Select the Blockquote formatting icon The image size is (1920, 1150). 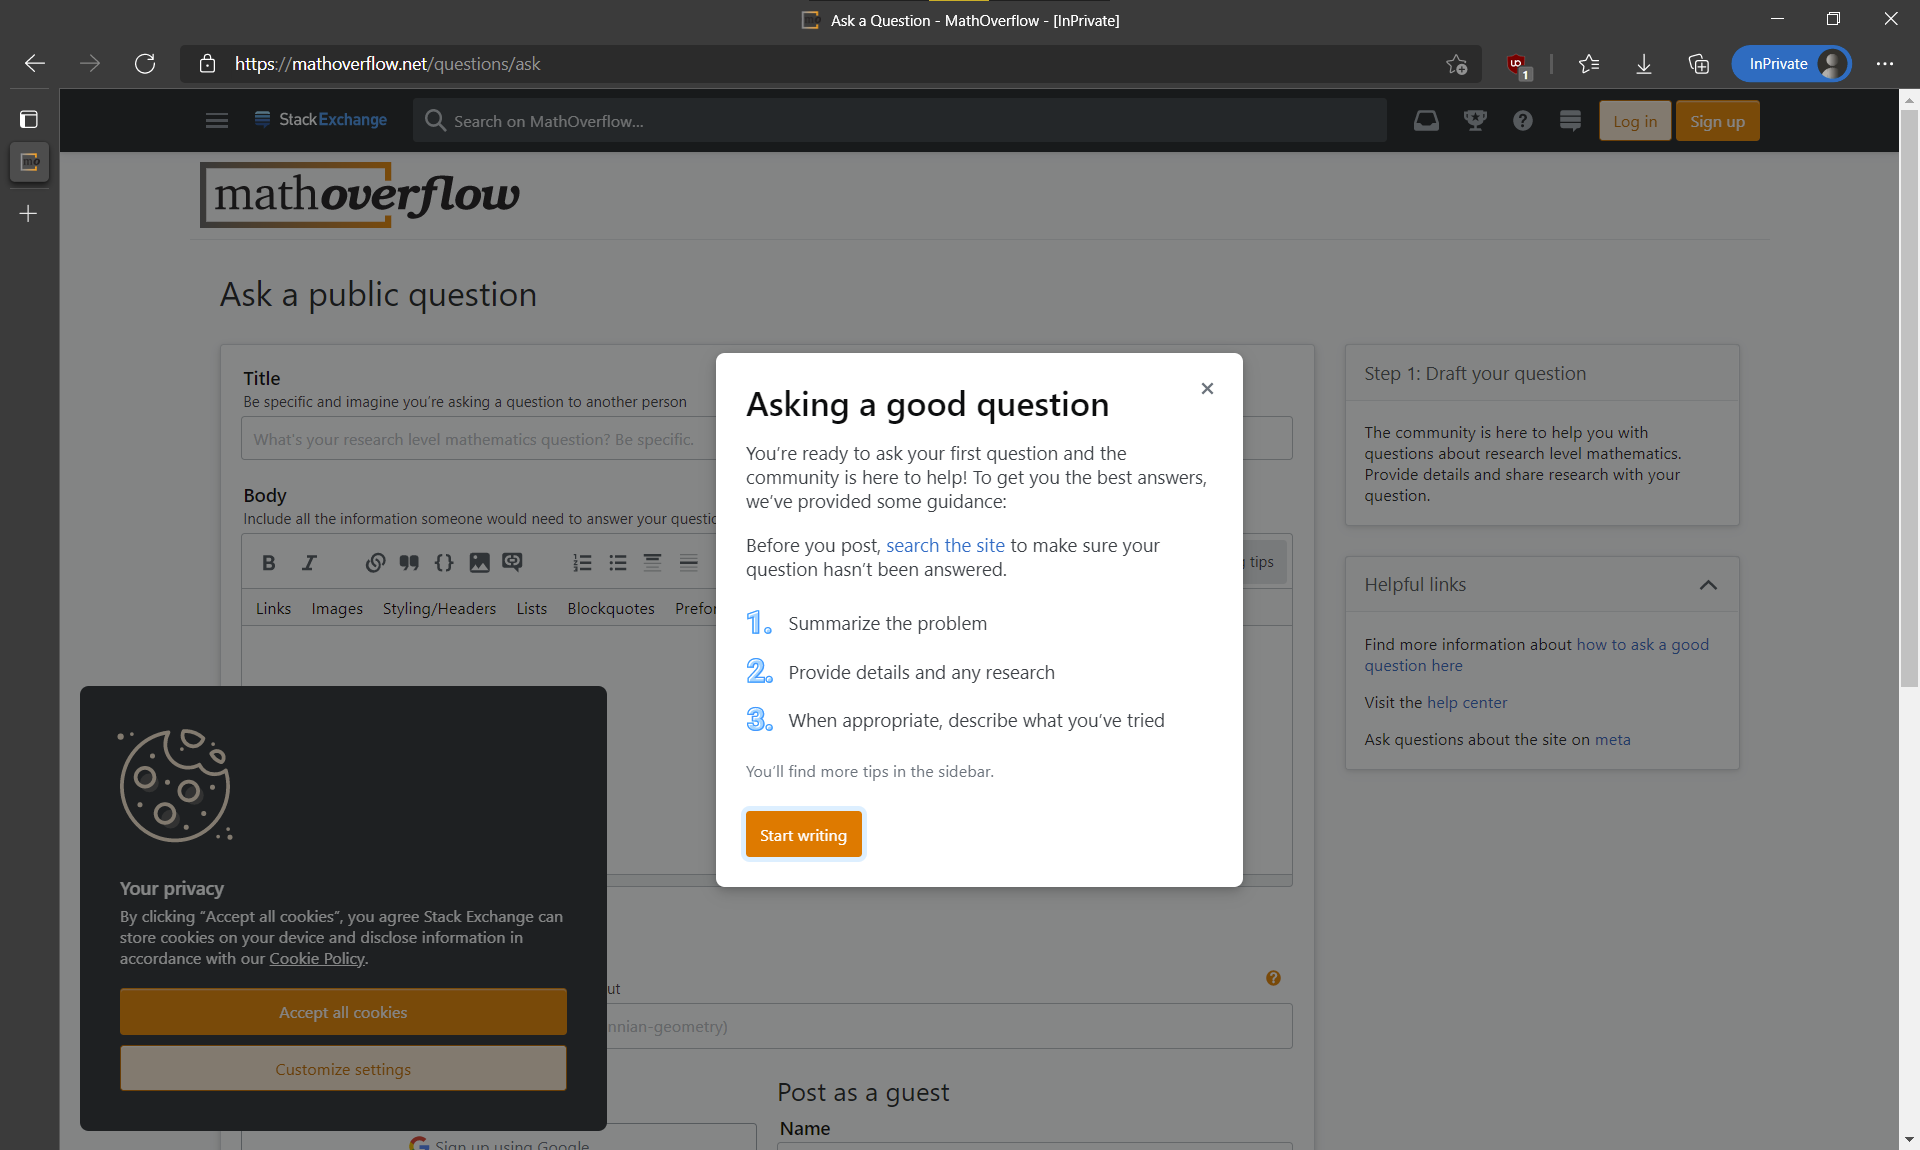tap(408, 561)
